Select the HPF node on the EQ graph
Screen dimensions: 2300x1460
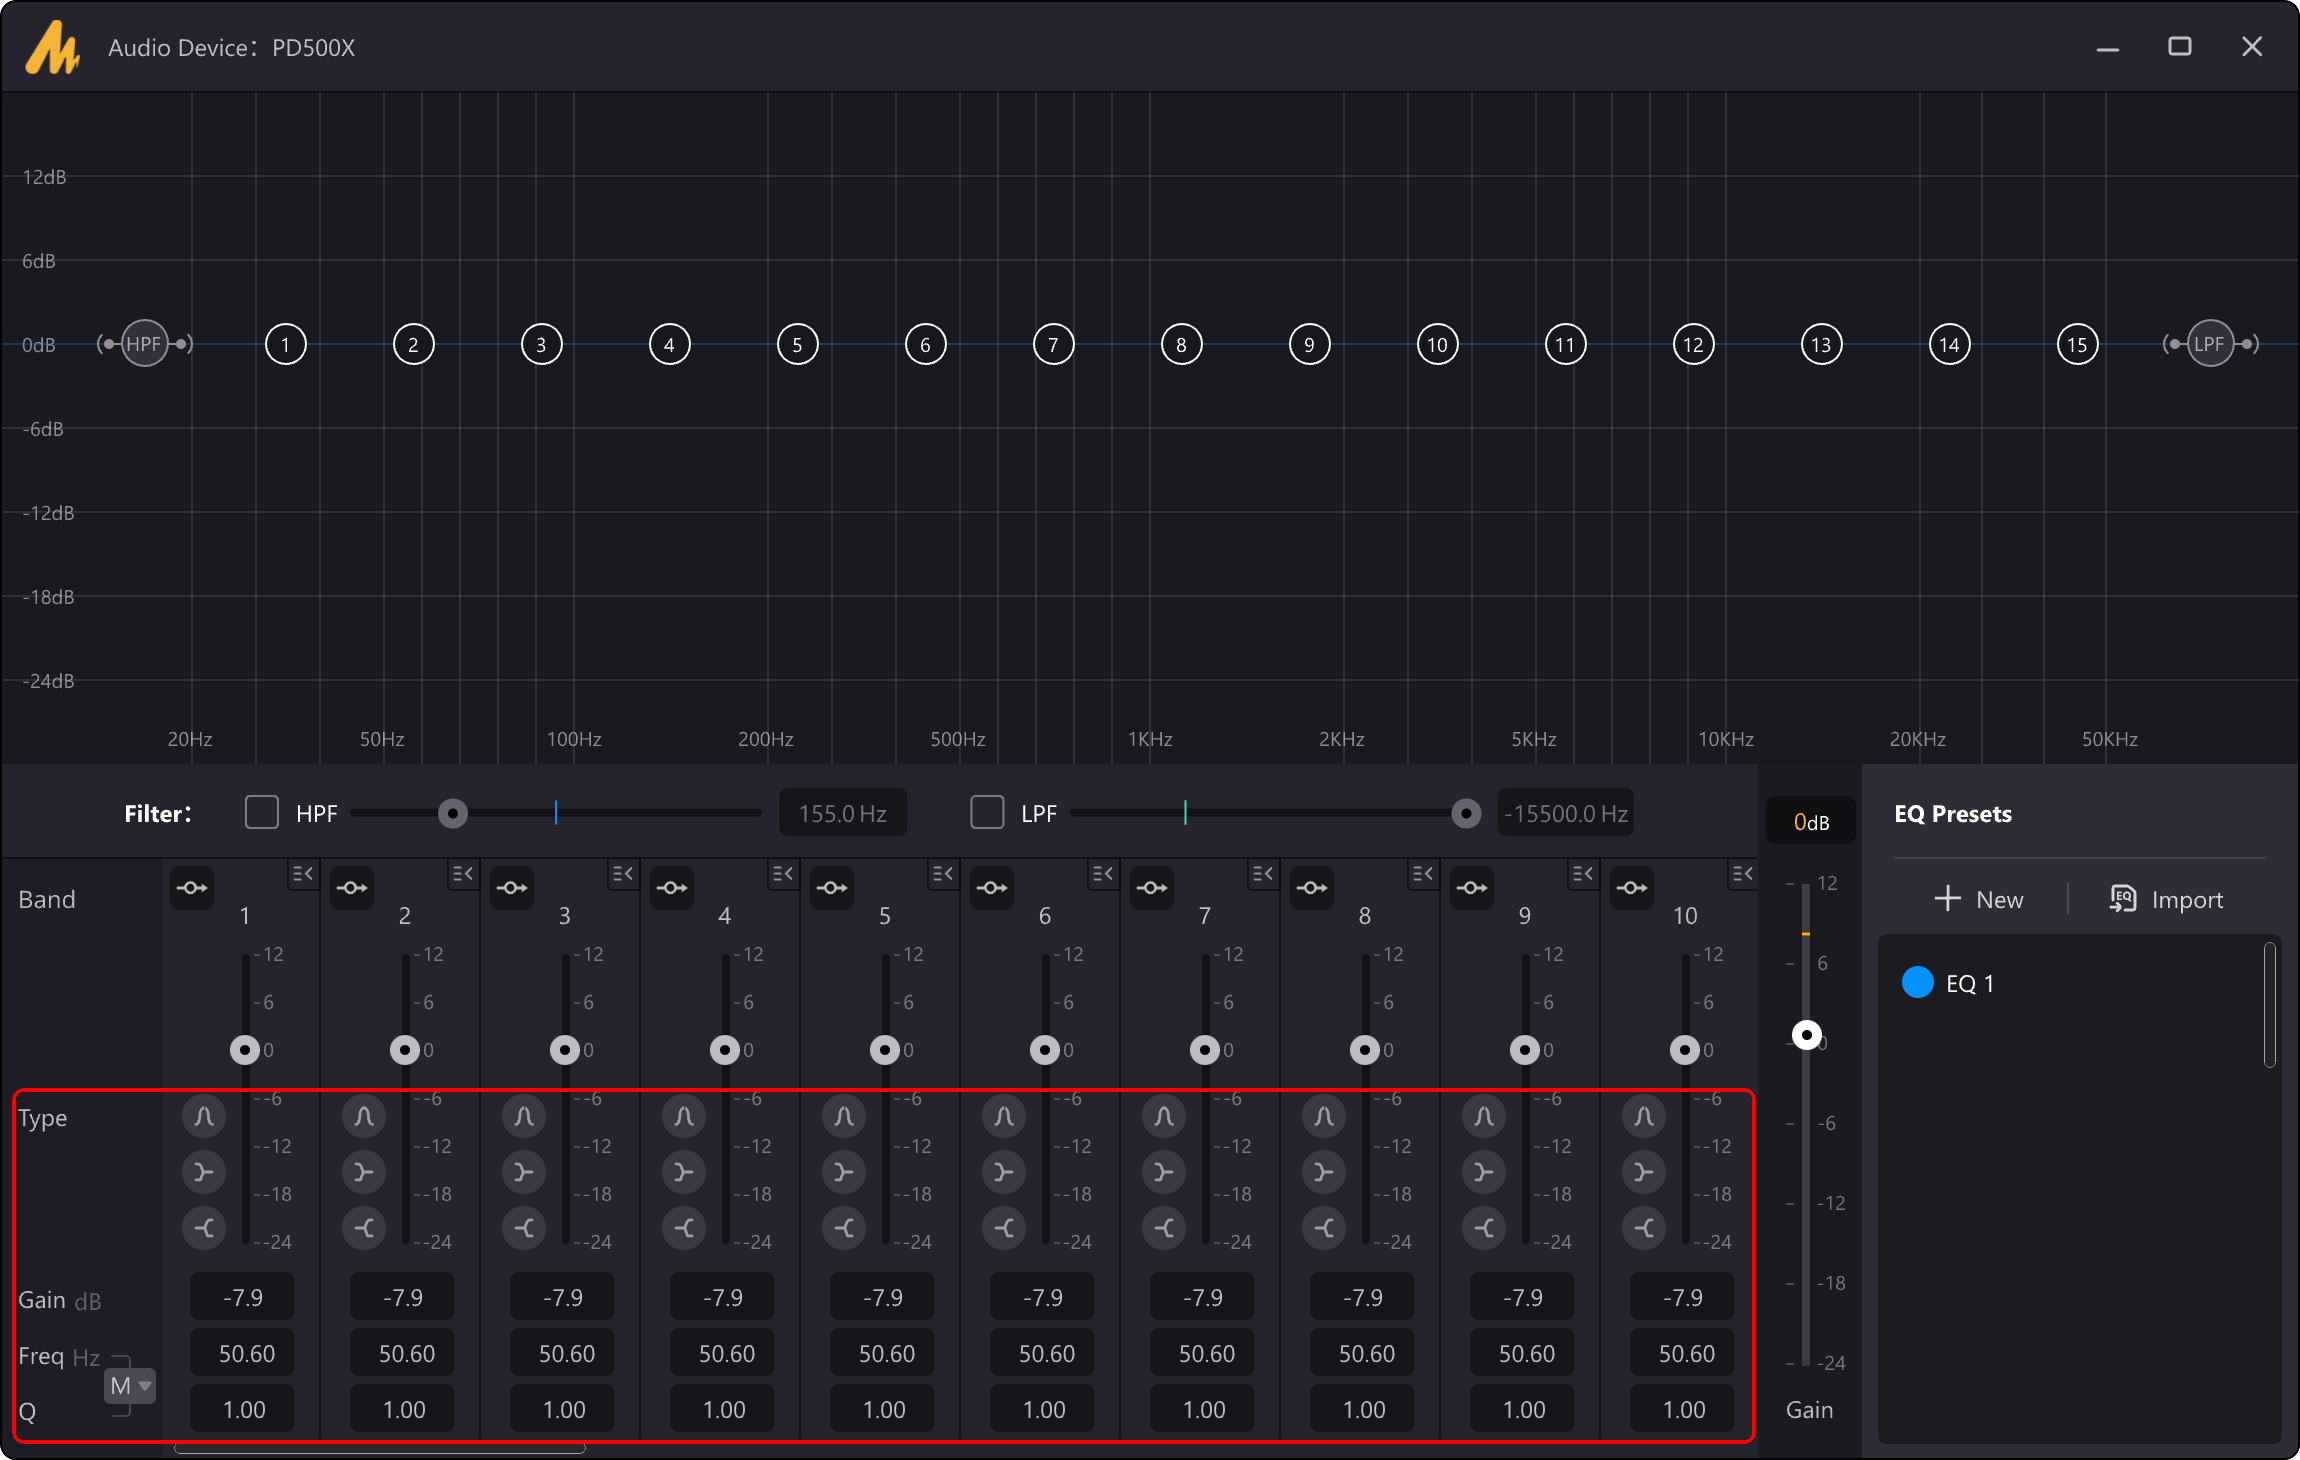144,344
